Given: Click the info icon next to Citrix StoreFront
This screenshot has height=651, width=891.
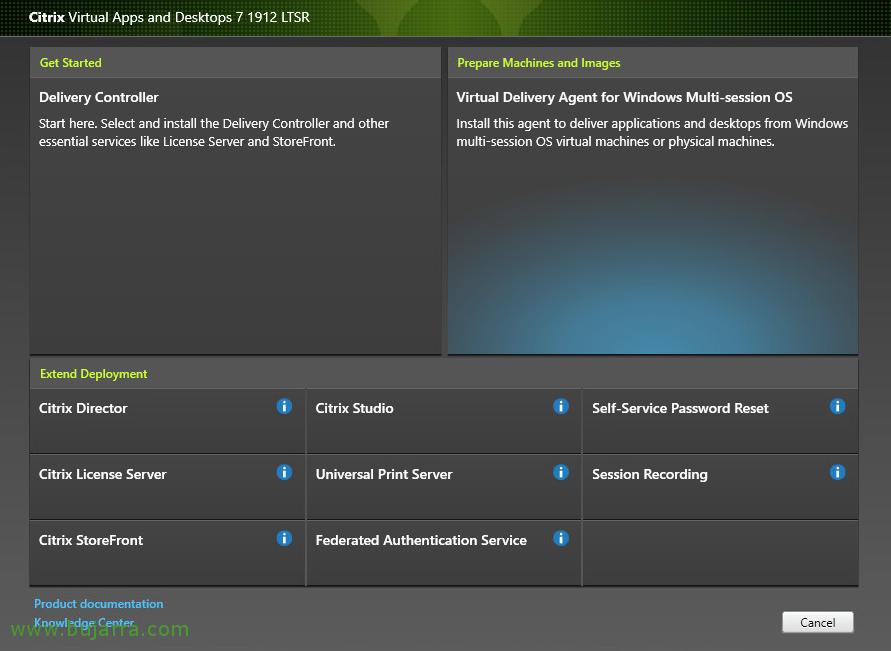Looking at the screenshot, I should [x=284, y=538].
